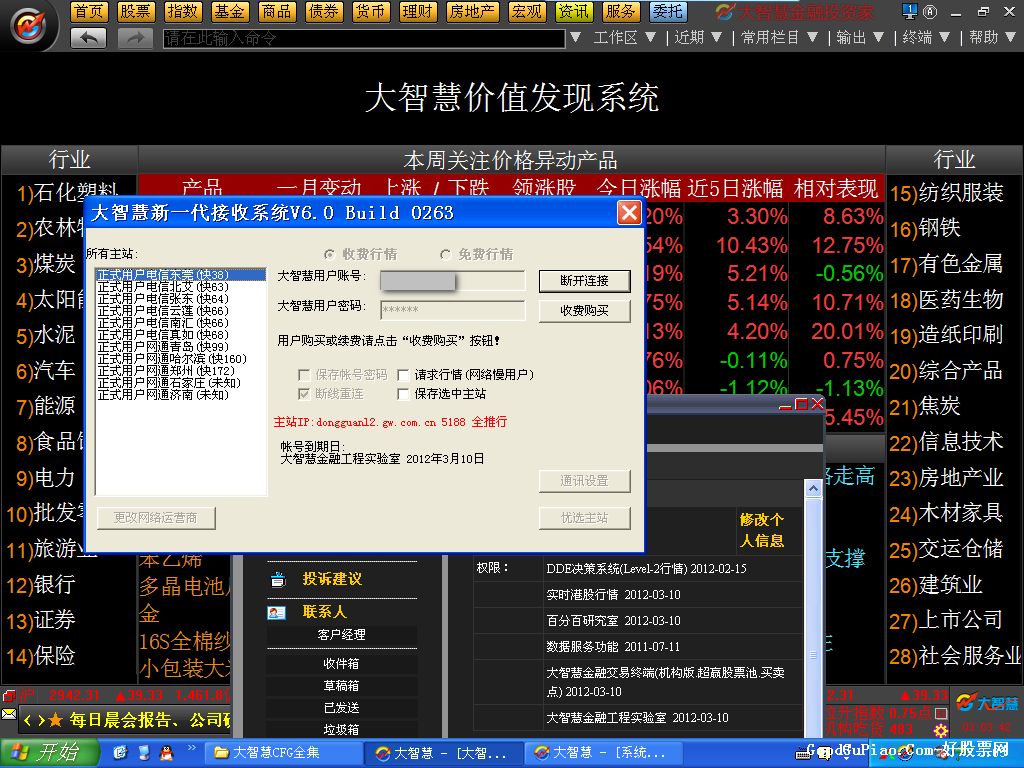
Task: Click the 大智慧 logo in bottom-right corner
Action: click(987, 703)
